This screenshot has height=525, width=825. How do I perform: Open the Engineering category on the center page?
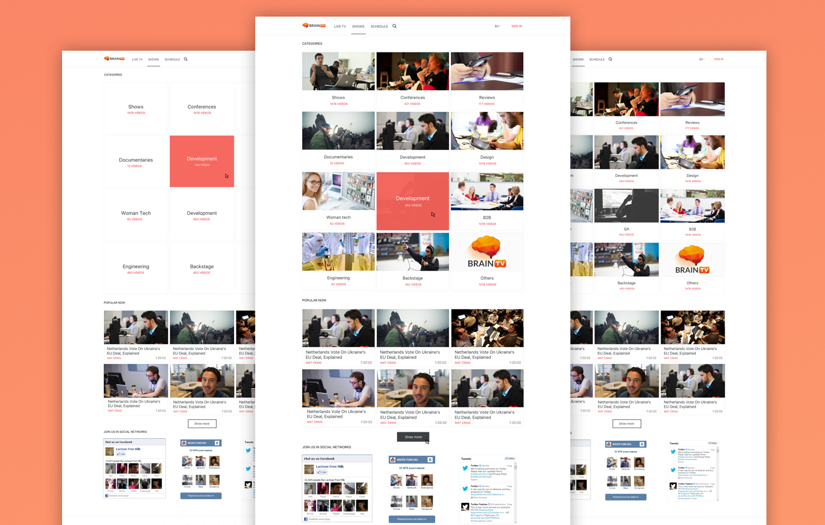click(x=338, y=260)
